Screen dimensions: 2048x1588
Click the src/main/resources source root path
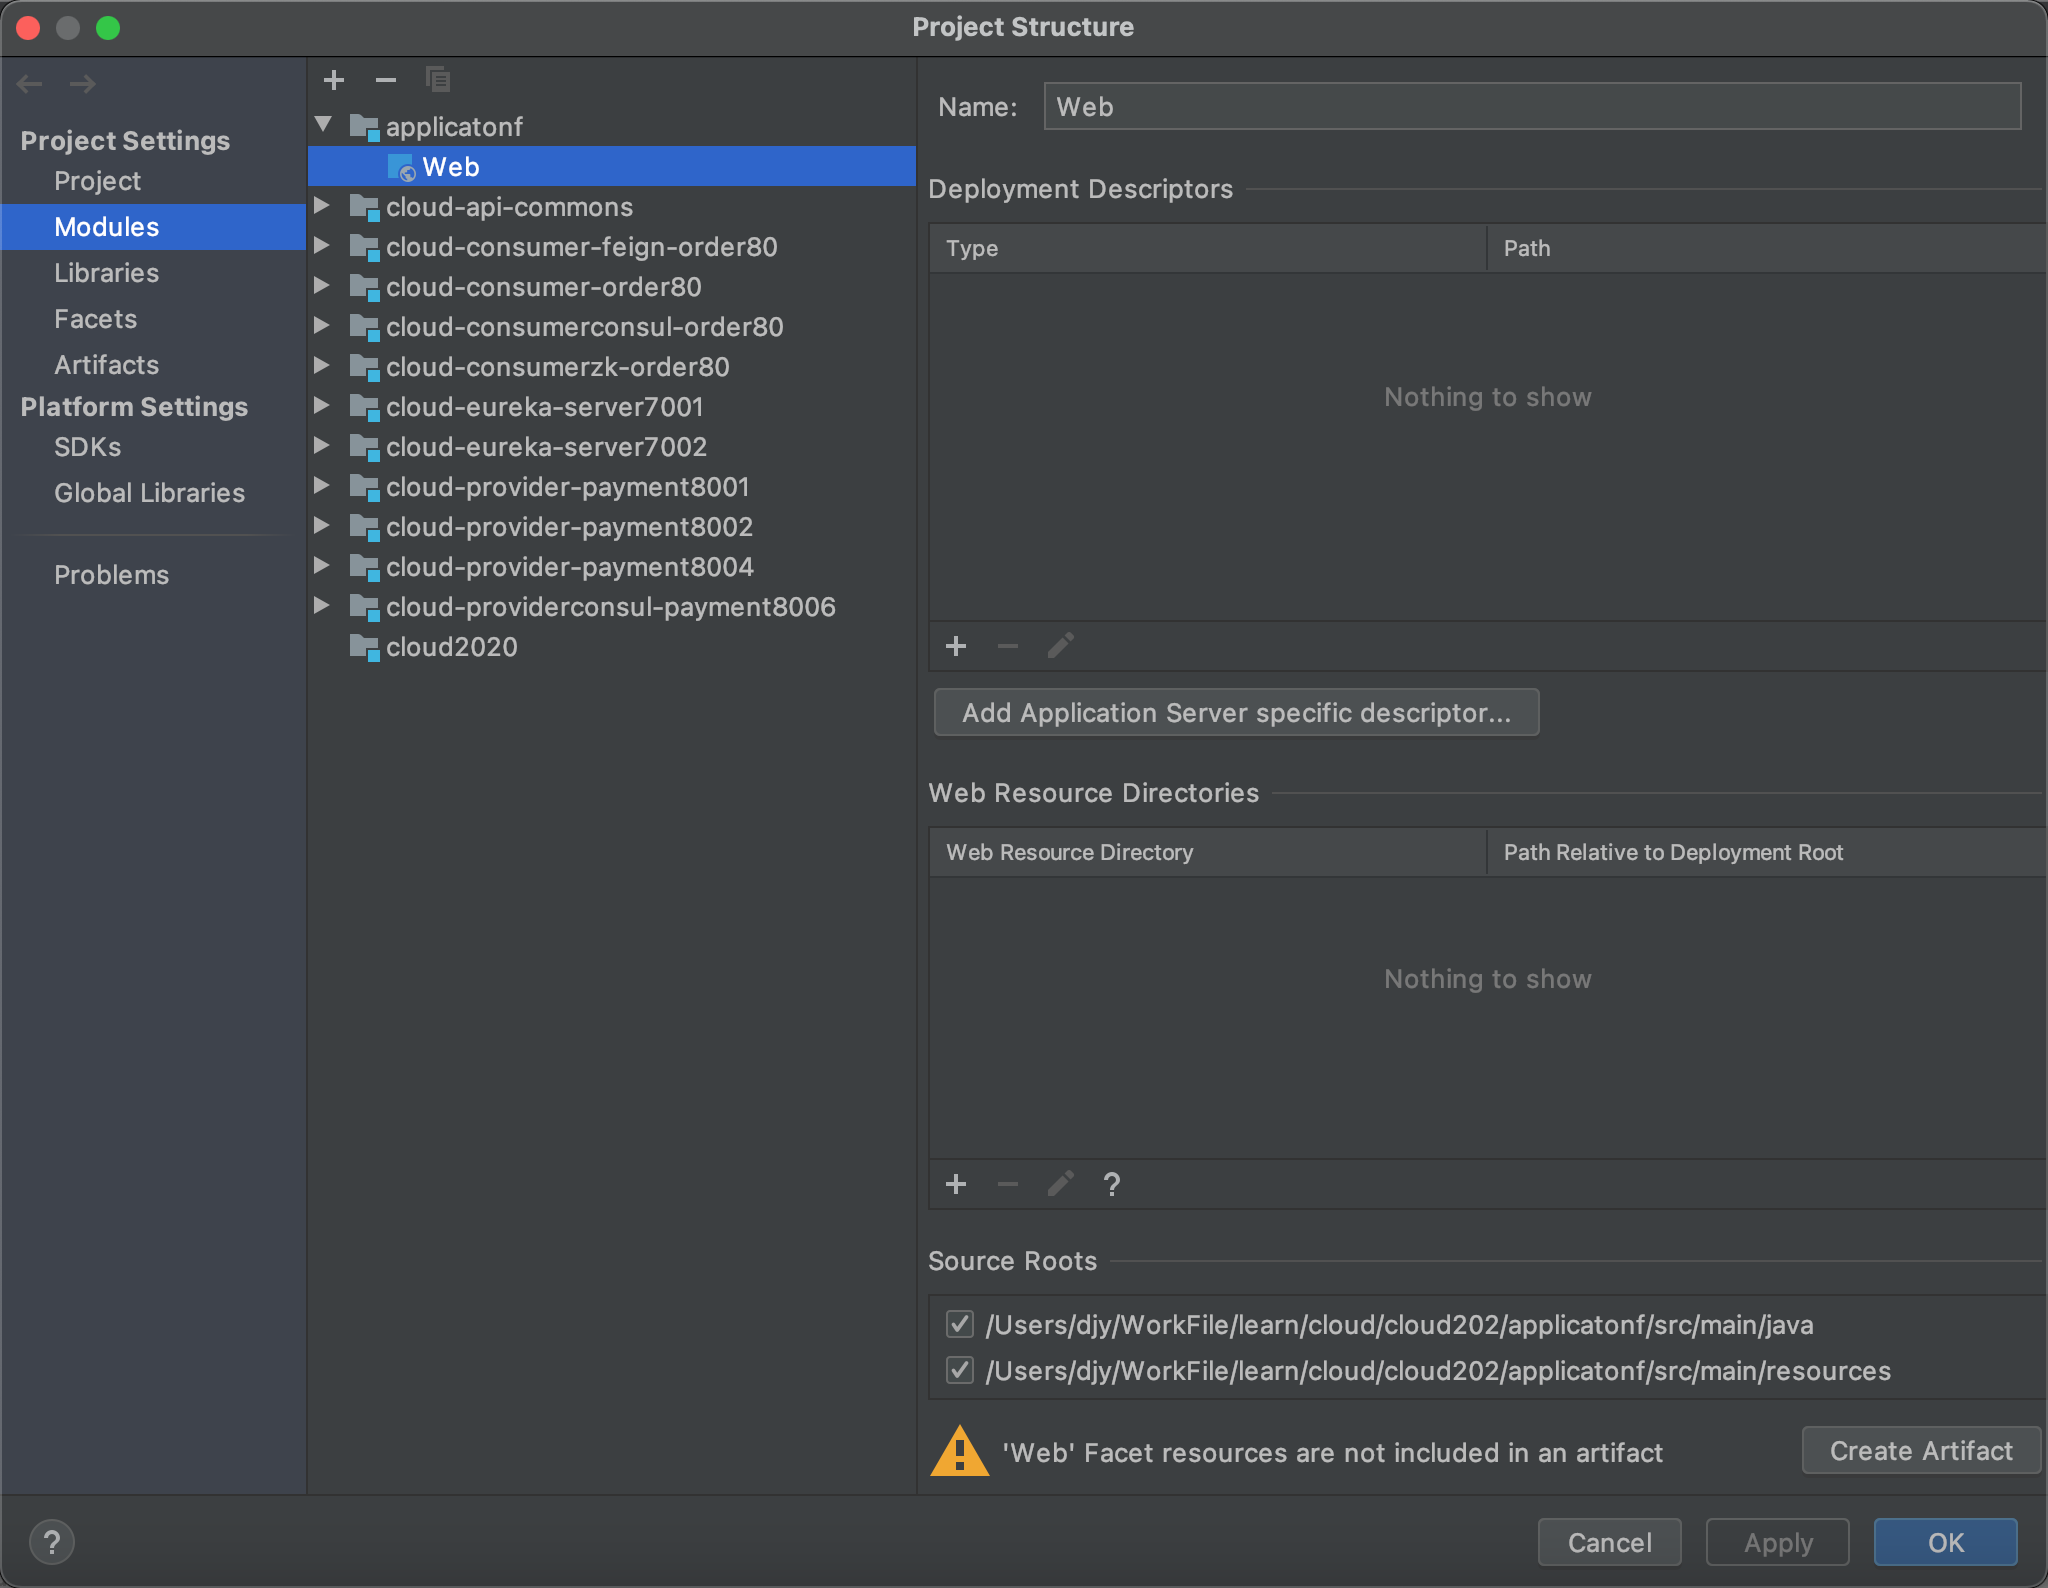(x=1438, y=1371)
